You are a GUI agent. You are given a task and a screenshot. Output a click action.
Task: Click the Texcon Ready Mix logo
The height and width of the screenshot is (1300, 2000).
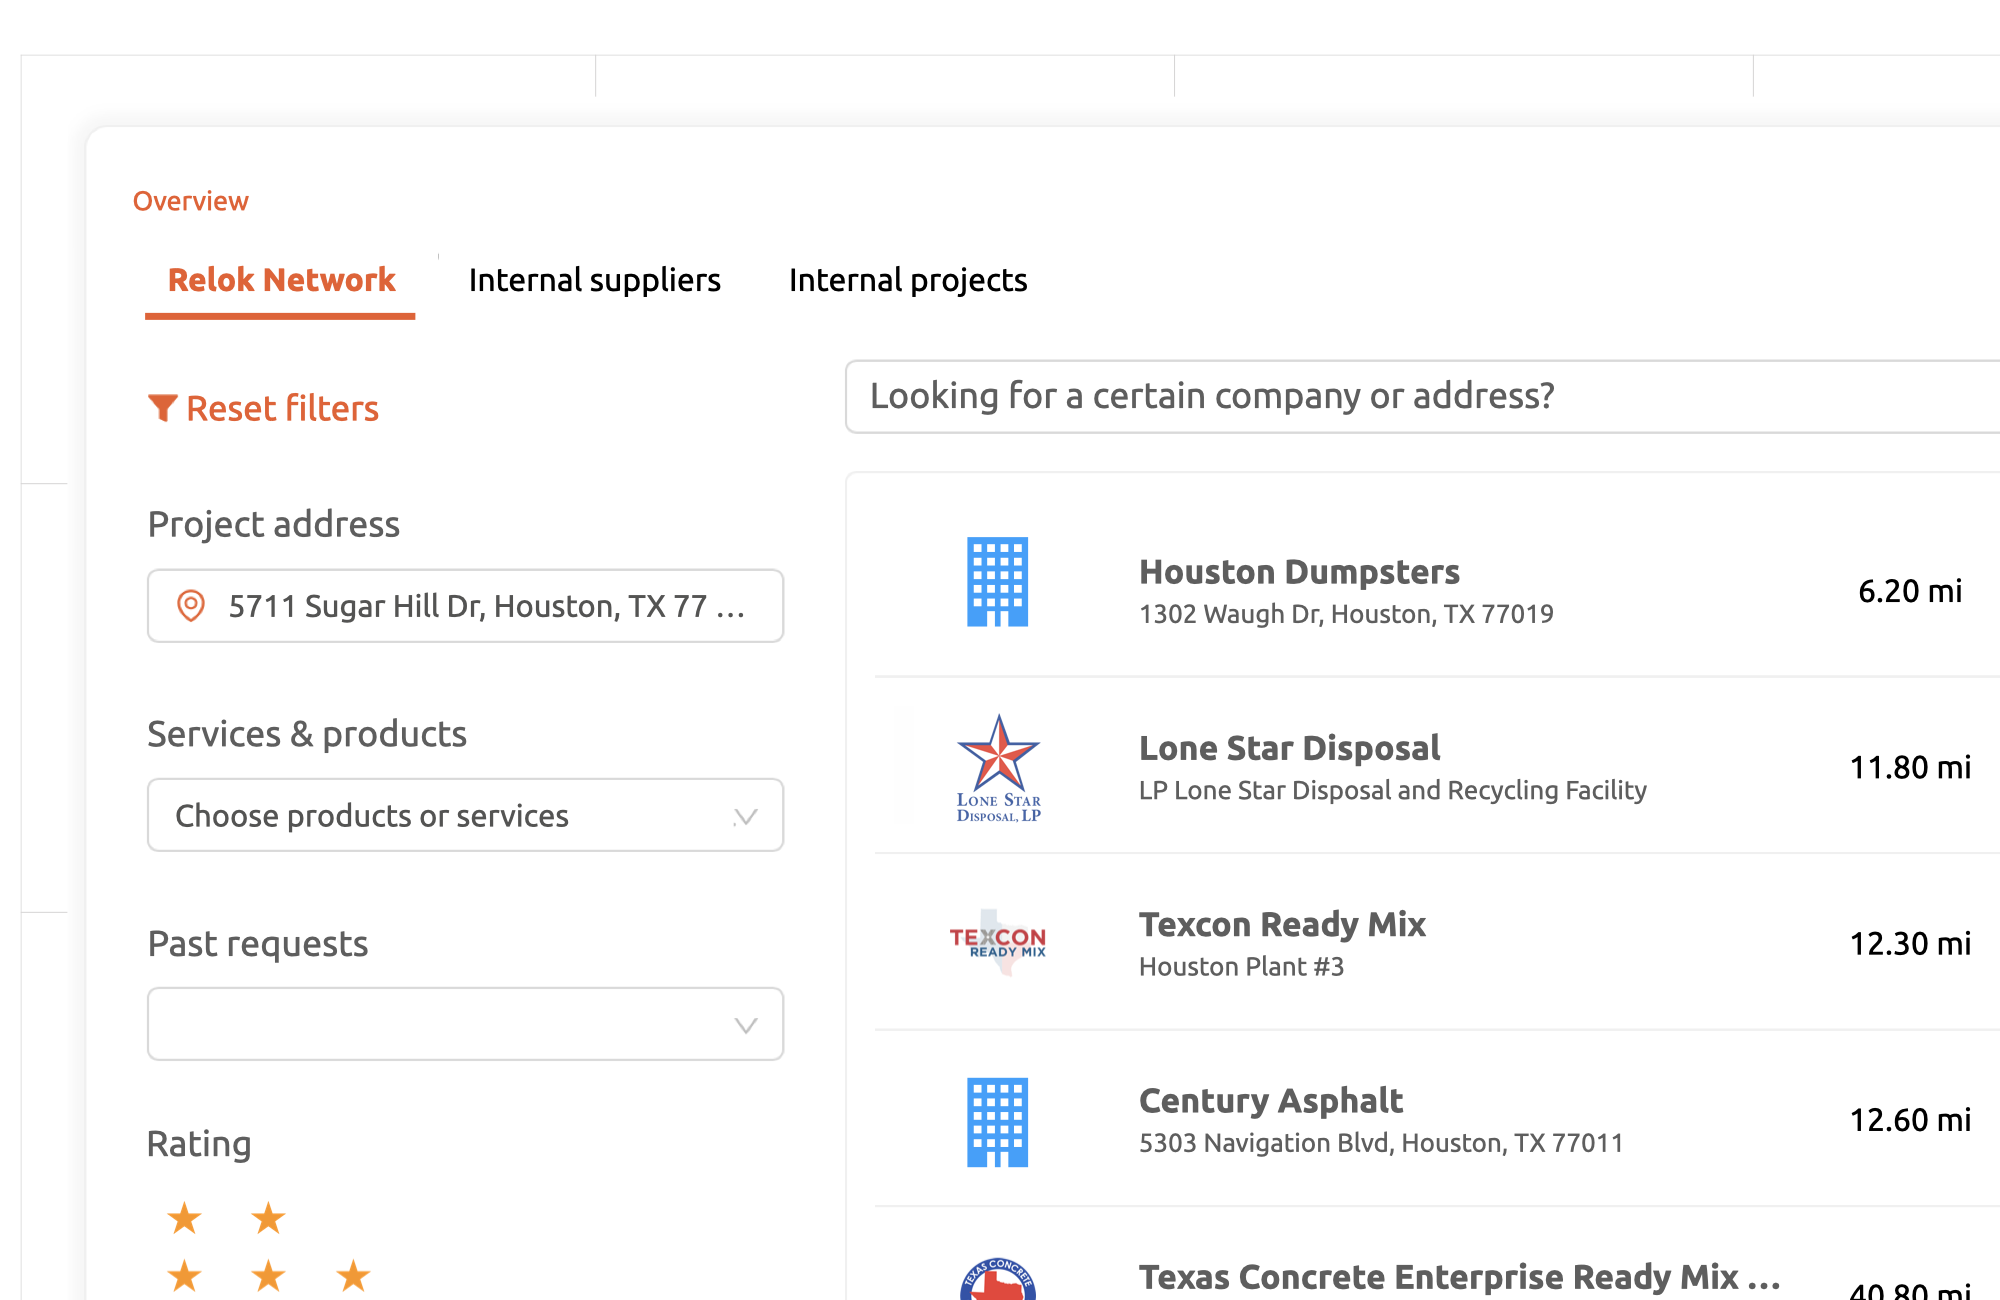(996, 941)
